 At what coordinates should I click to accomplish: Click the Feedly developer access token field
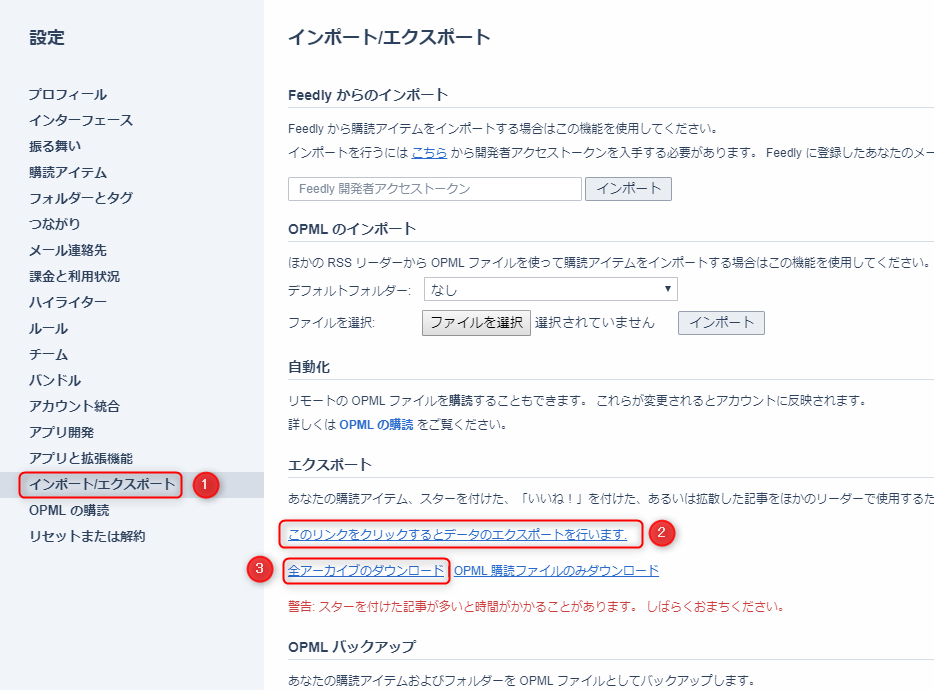[434, 188]
